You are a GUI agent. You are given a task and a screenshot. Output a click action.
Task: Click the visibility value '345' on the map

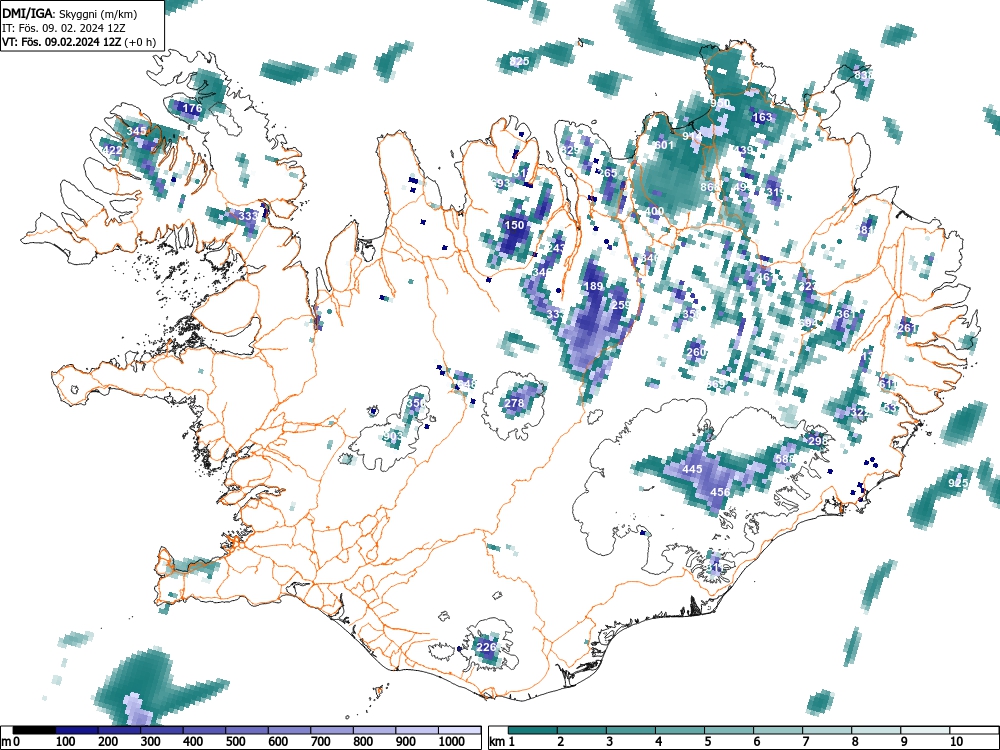point(136,131)
